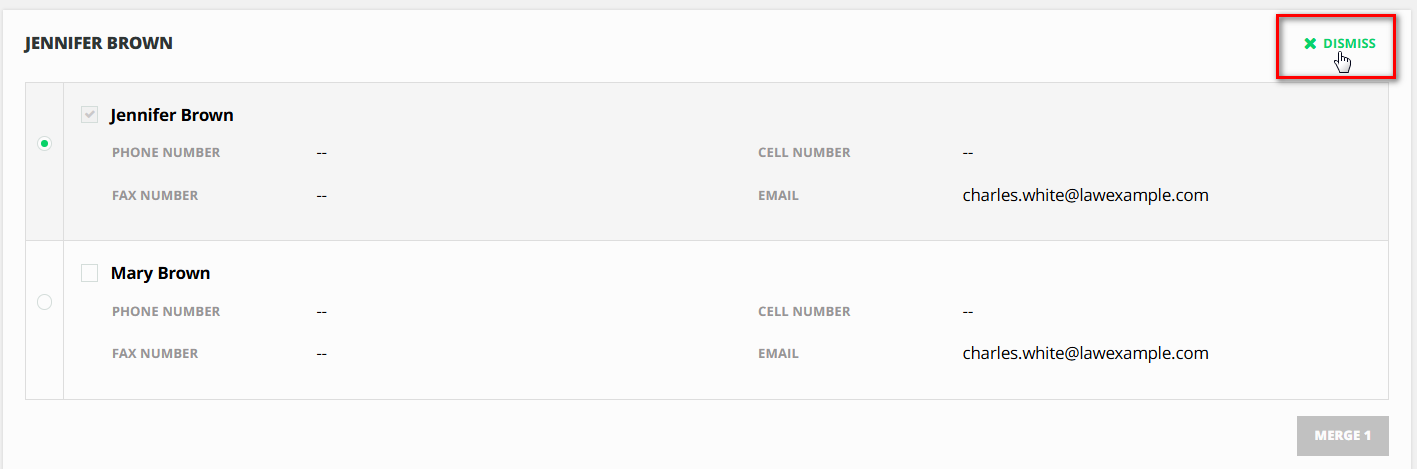This screenshot has height=469, width=1417.
Task: Select the Jennifer Brown radio button
Action: tap(44, 144)
